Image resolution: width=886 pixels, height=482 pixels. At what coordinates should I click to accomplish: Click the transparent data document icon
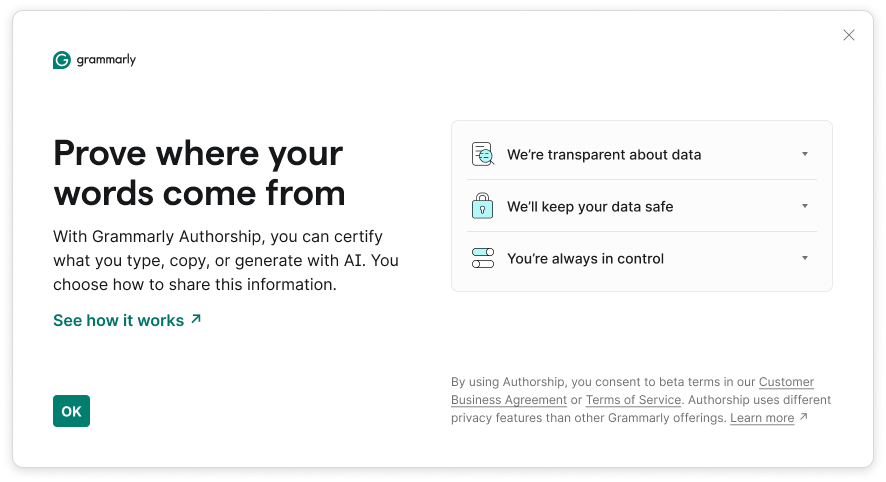click(x=483, y=155)
